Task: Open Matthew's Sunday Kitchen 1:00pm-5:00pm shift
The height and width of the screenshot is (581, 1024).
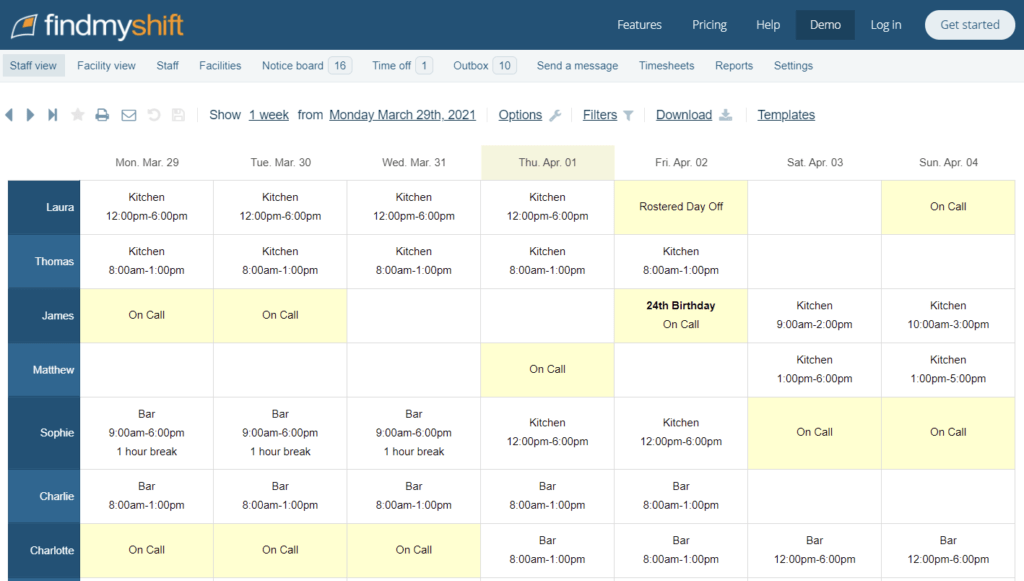Action: click(x=948, y=369)
